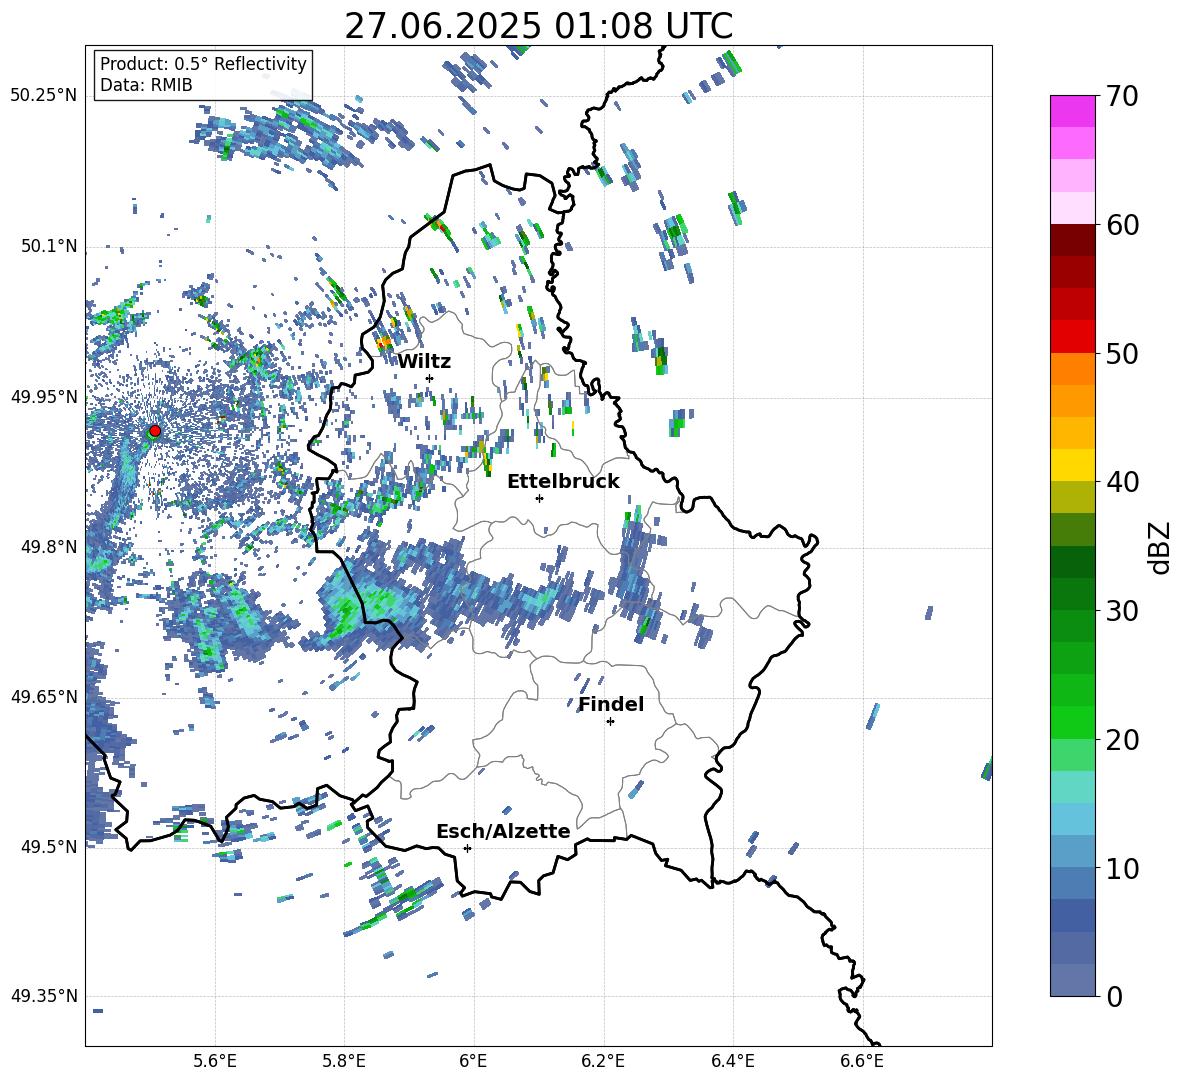This screenshot has width=1184, height=1081.
Task: Click the Esch/Alzette city label
Action: point(503,831)
